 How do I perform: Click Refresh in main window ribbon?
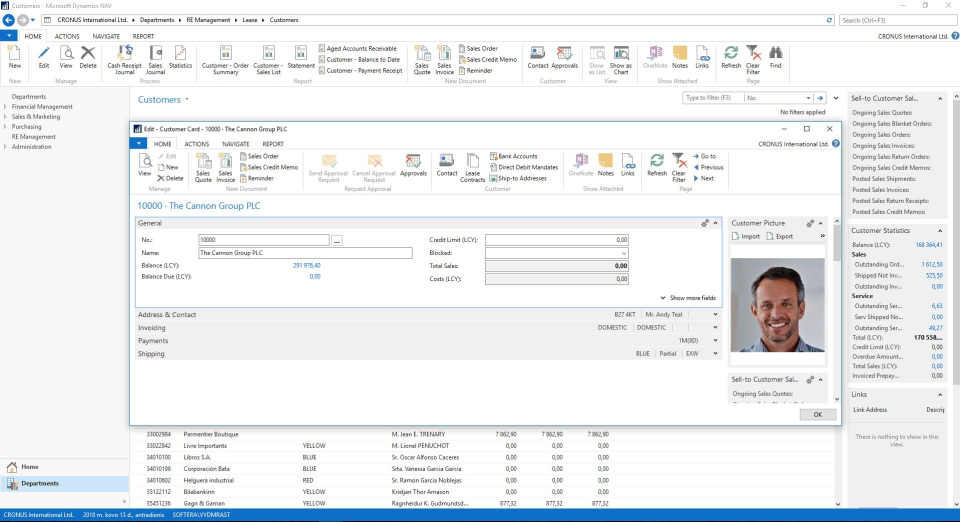pos(730,58)
